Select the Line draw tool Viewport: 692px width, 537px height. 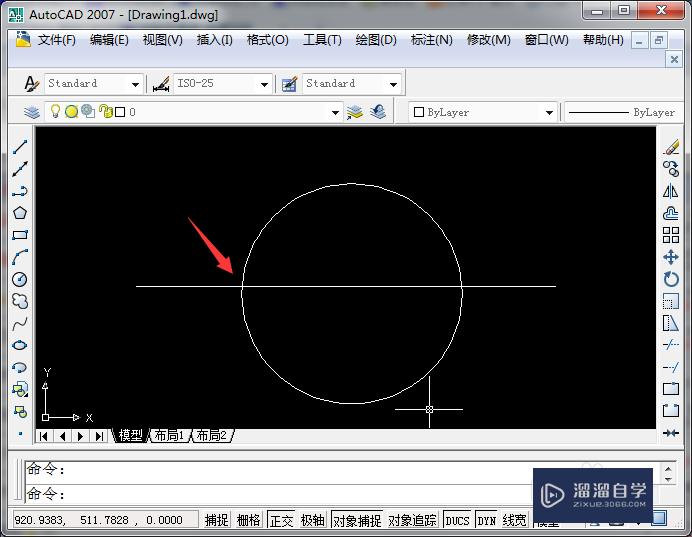click(x=20, y=147)
